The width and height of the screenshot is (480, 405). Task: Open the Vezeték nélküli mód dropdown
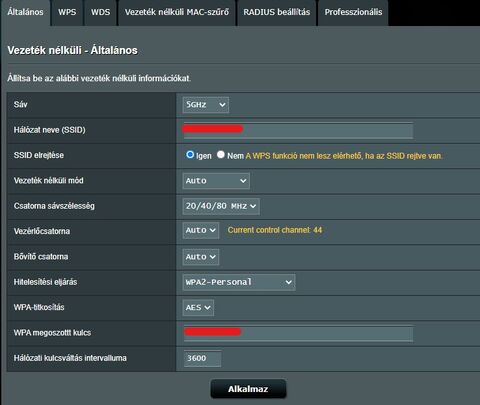[216, 181]
